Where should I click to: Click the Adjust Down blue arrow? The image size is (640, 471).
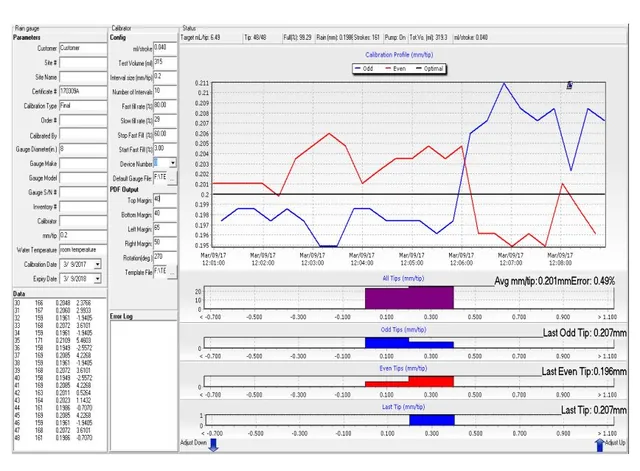(213, 445)
